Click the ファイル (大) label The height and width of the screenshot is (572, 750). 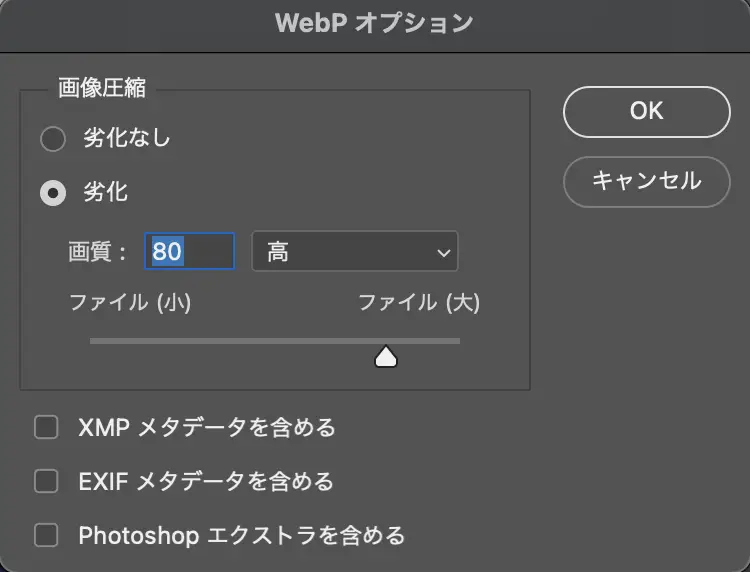tap(419, 303)
